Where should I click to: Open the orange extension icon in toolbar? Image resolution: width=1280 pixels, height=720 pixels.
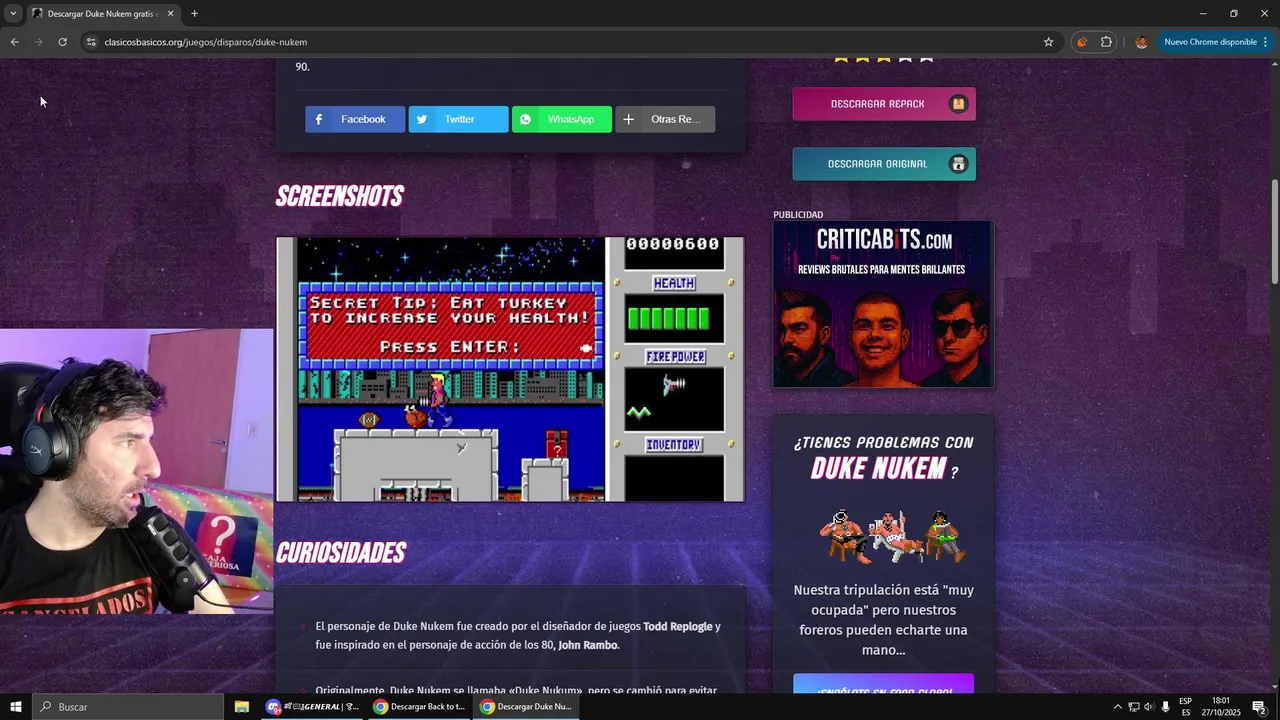1081,42
